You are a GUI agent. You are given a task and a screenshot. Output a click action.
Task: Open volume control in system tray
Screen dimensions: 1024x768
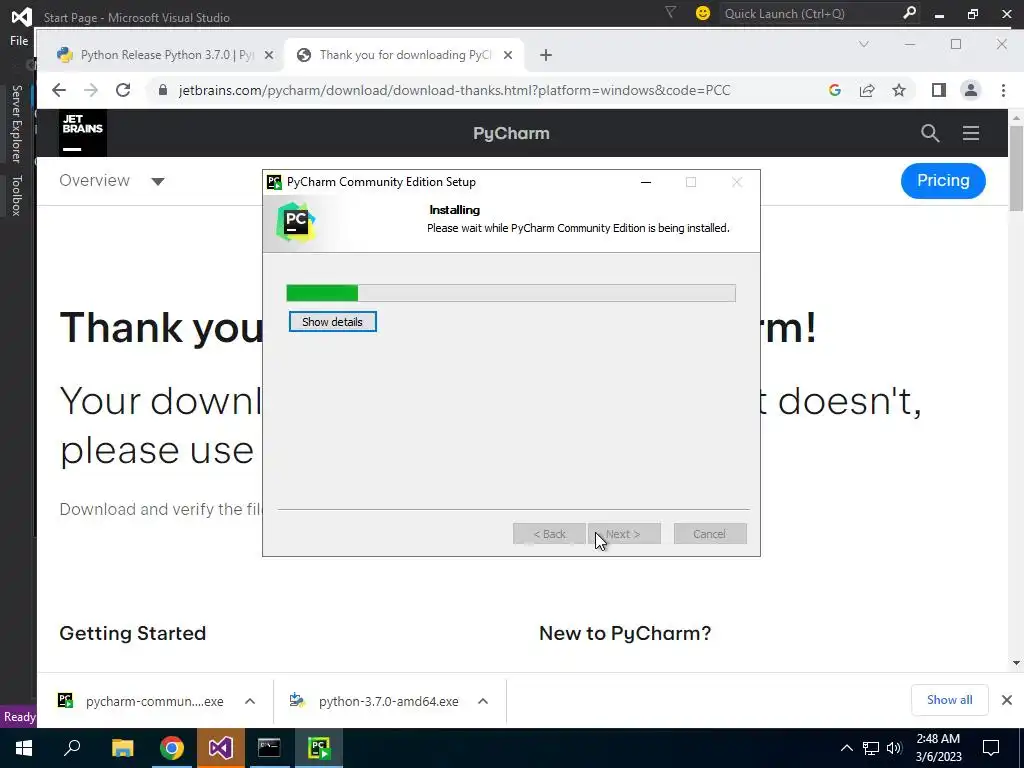(x=894, y=748)
